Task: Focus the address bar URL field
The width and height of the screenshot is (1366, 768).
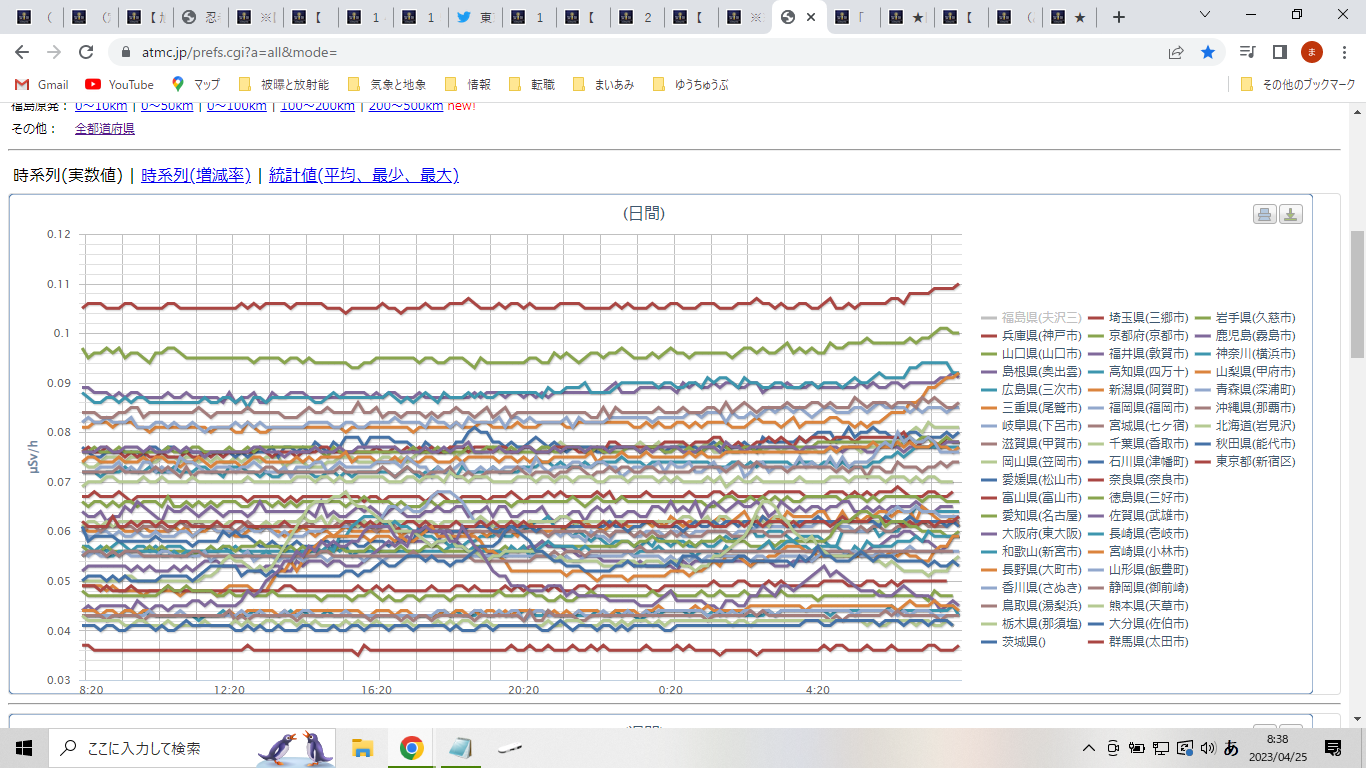Action: pyautogui.click(x=640, y=52)
